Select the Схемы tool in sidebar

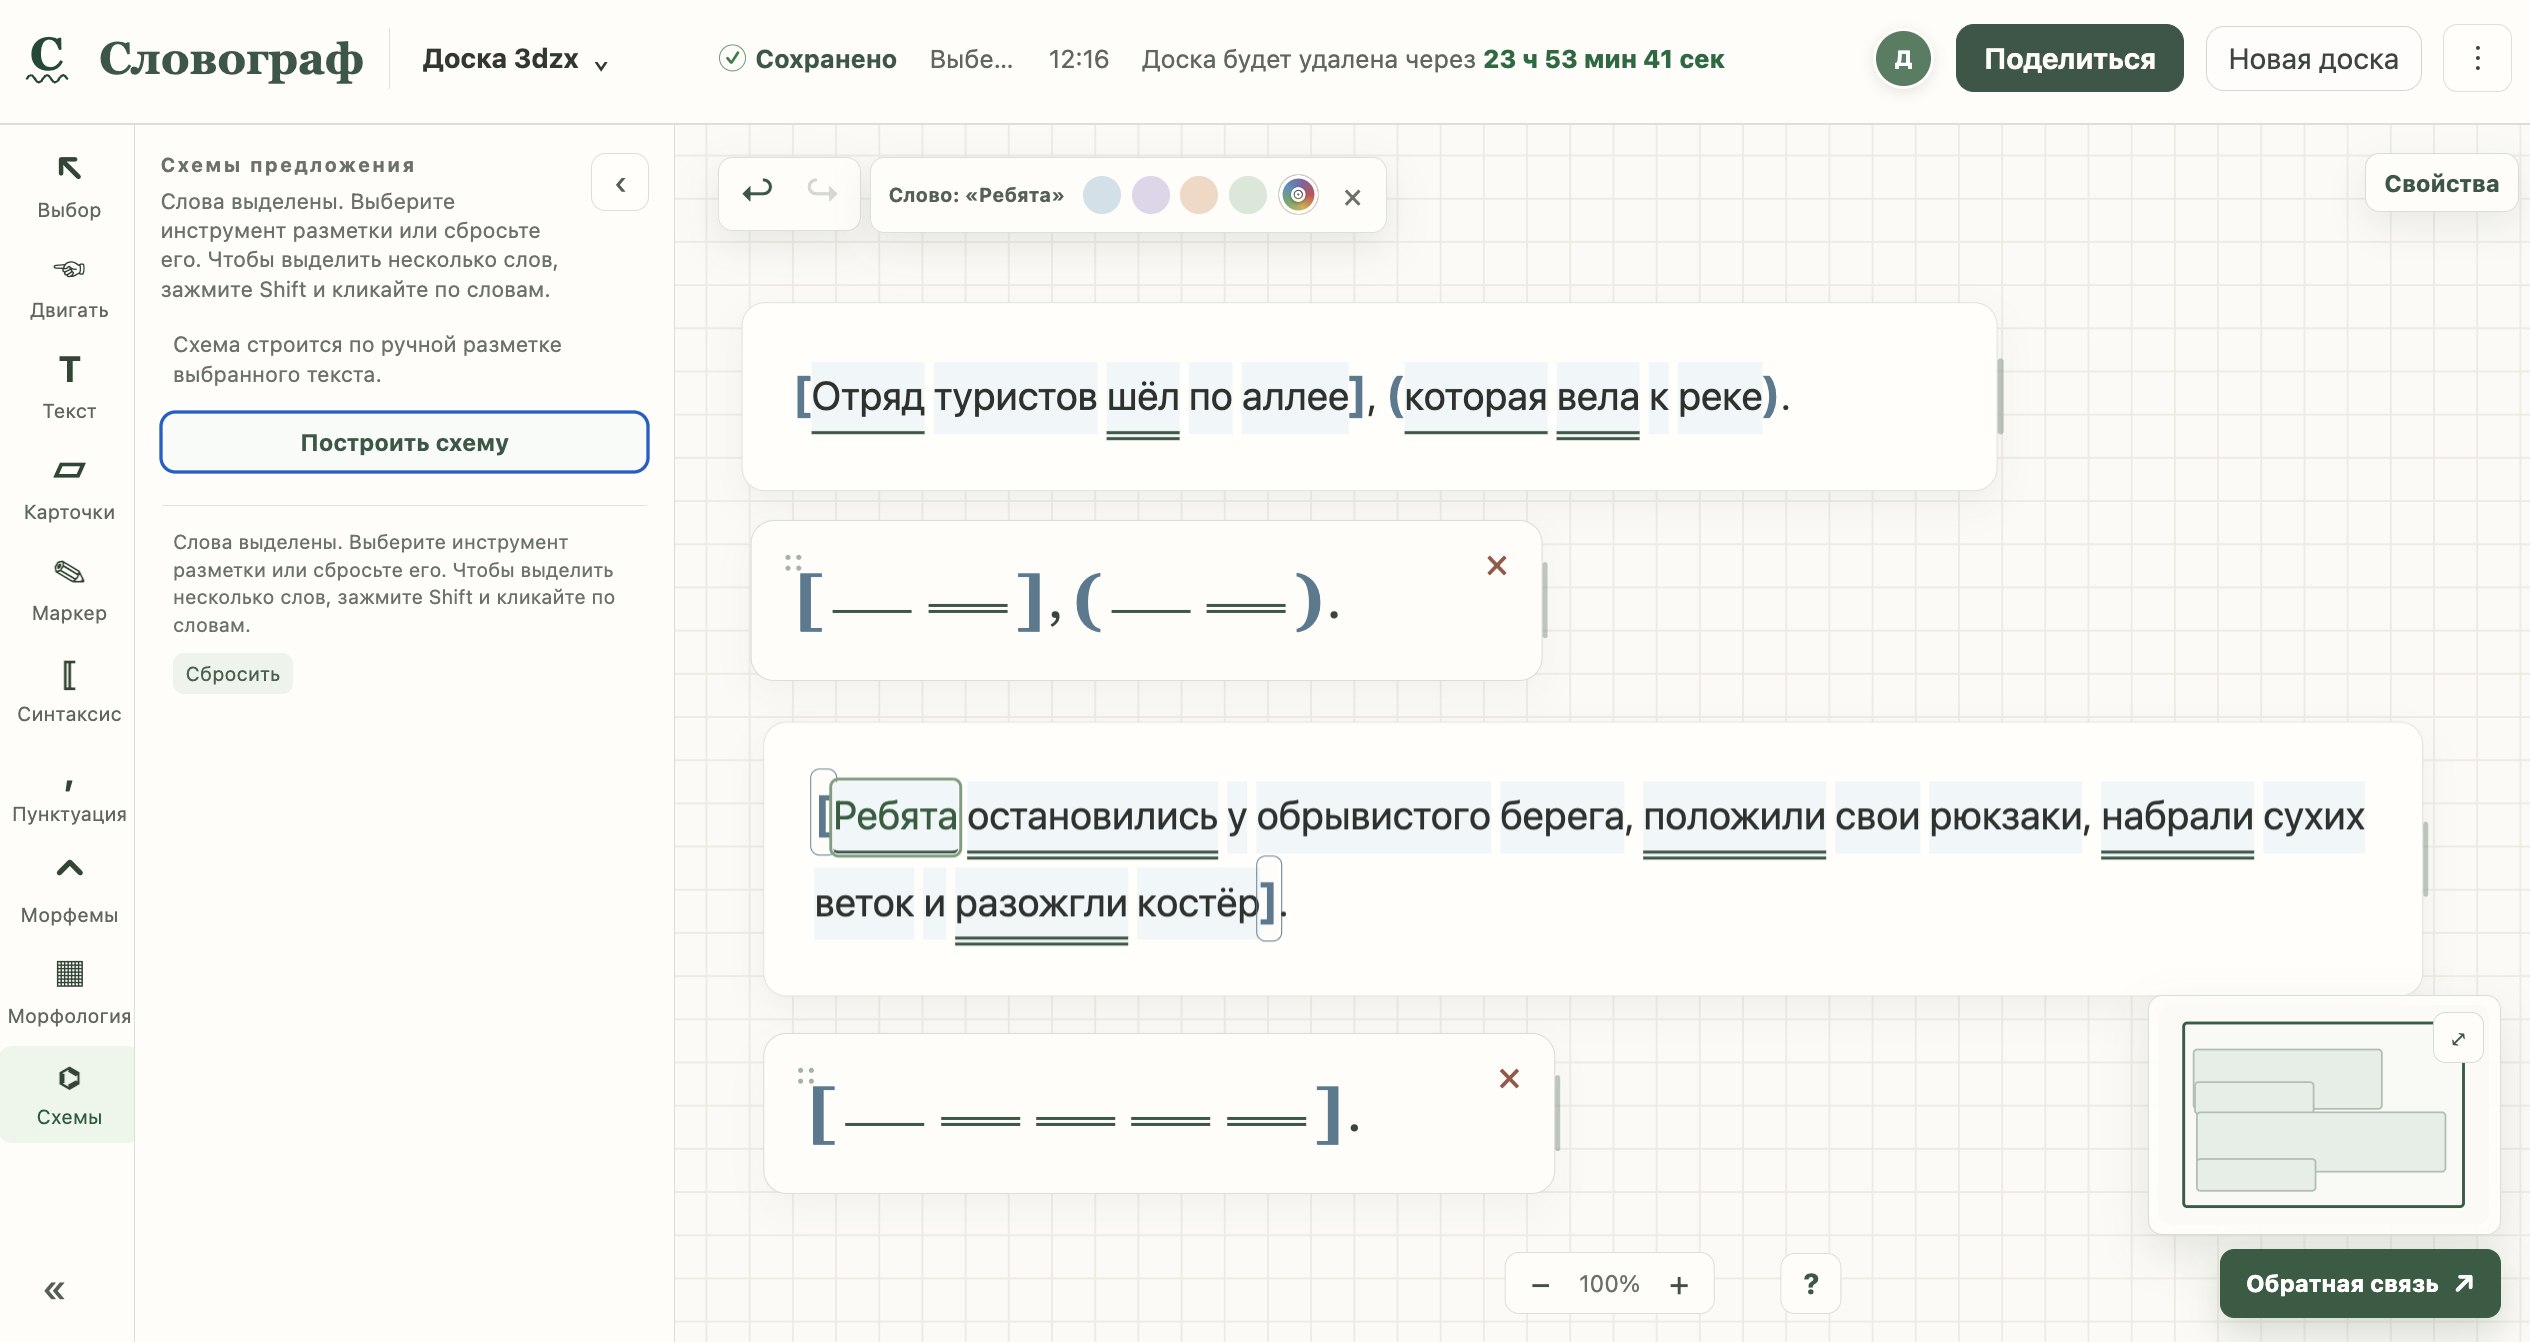tap(68, 1094)
